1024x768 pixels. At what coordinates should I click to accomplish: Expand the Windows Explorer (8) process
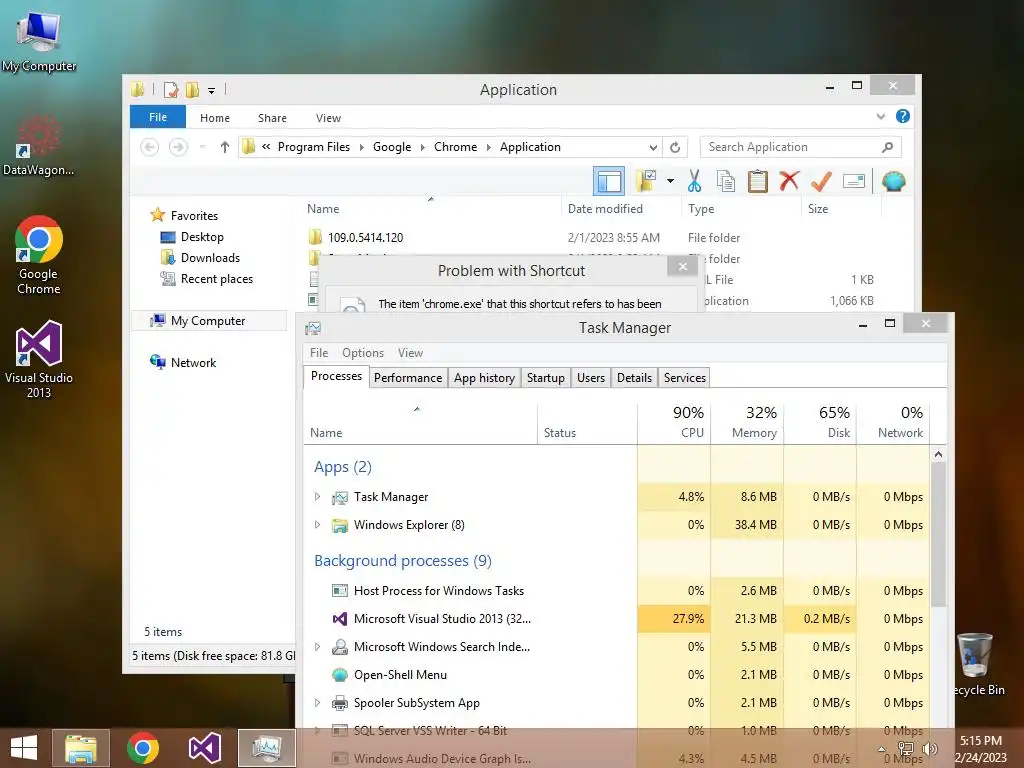coord(317,525)
